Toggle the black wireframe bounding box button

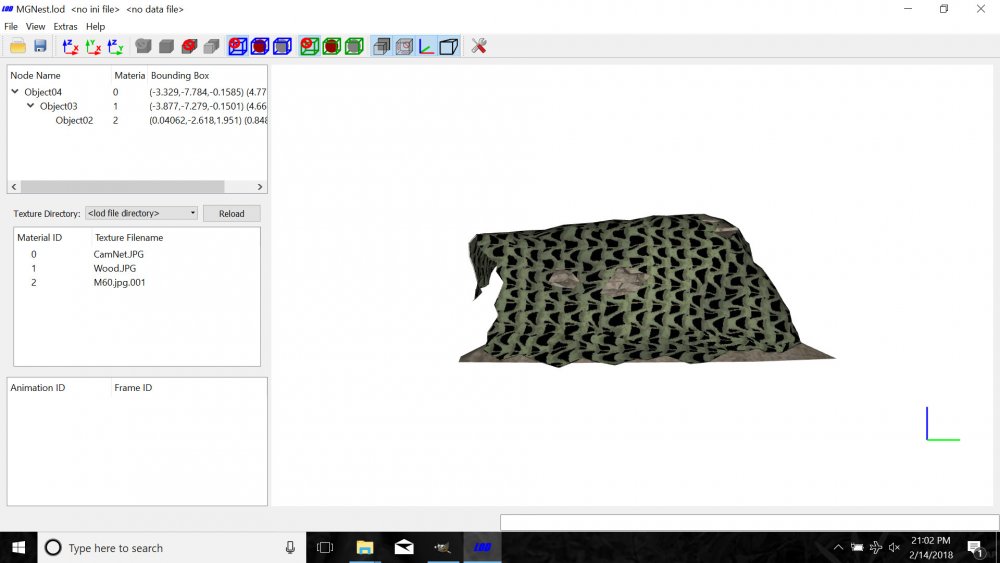coord(449,46)
